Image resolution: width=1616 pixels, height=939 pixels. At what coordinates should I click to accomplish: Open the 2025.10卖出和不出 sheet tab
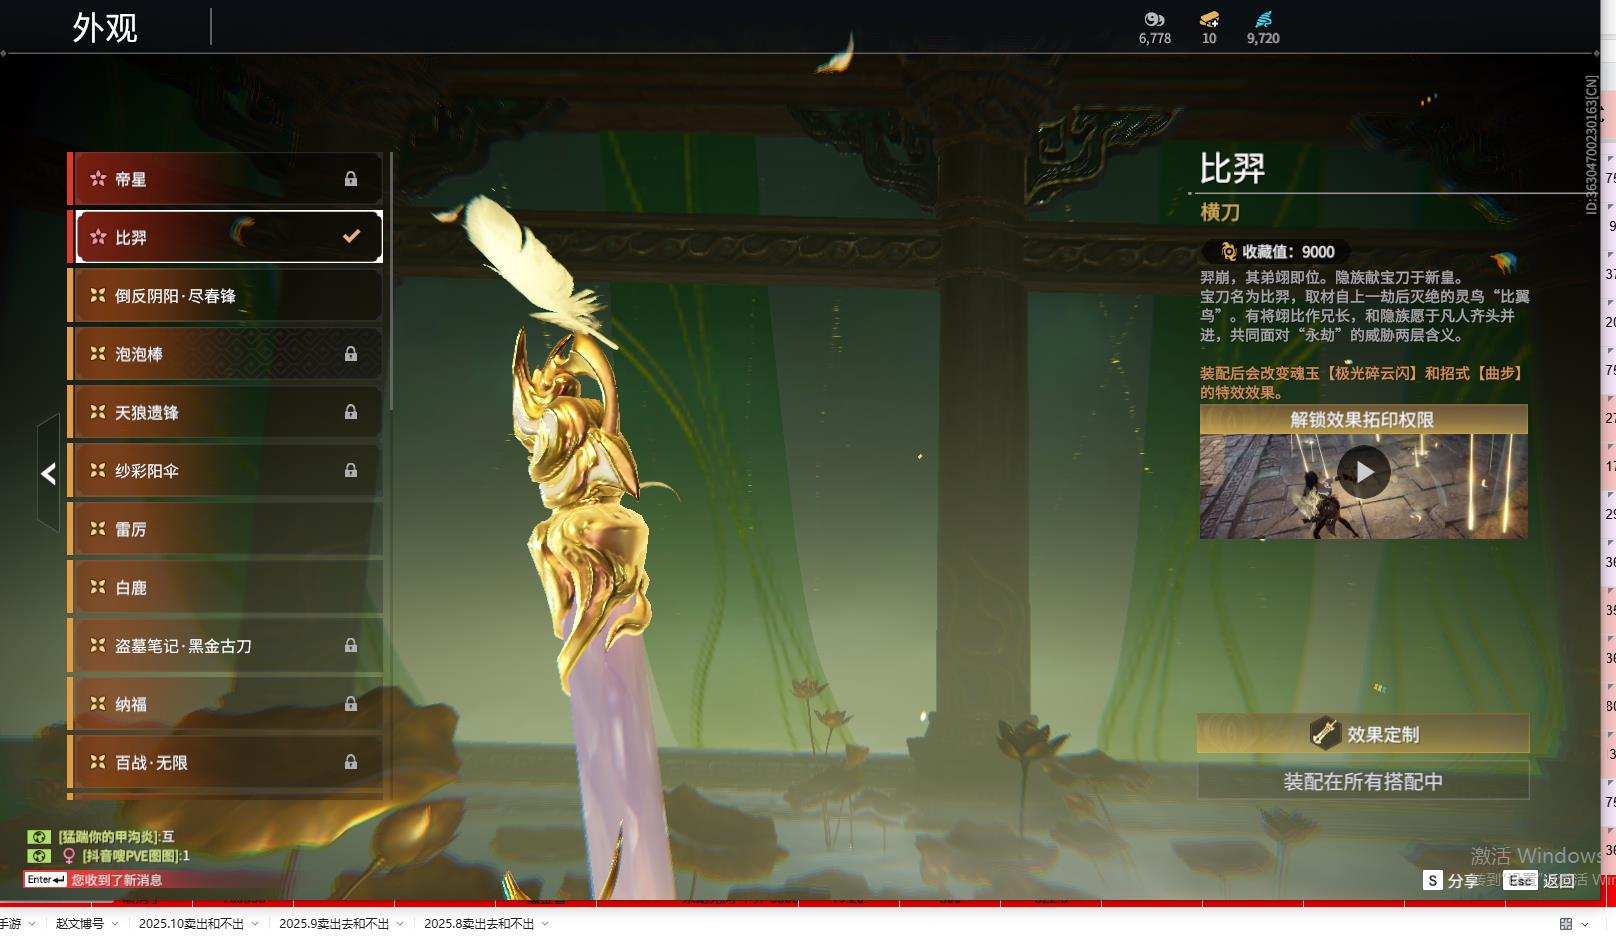click(x=191, y=924)
